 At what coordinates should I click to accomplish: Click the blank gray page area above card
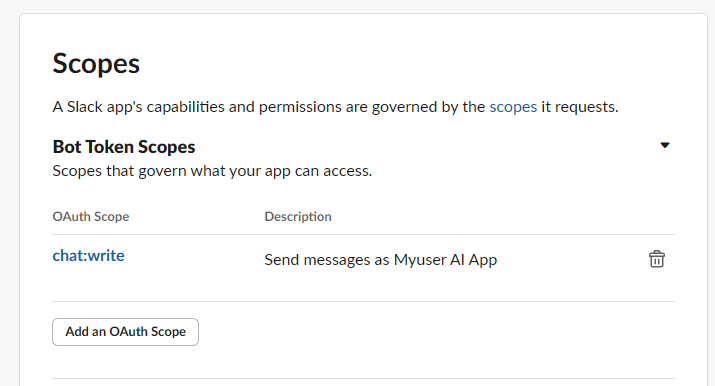[x=358, y=6]
